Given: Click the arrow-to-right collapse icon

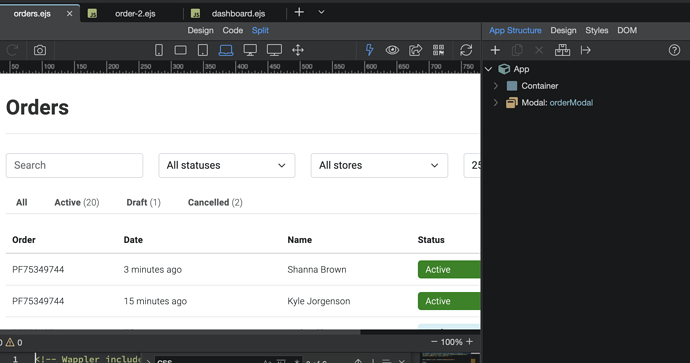Looking at the screenshot, I should pos(585,50).
